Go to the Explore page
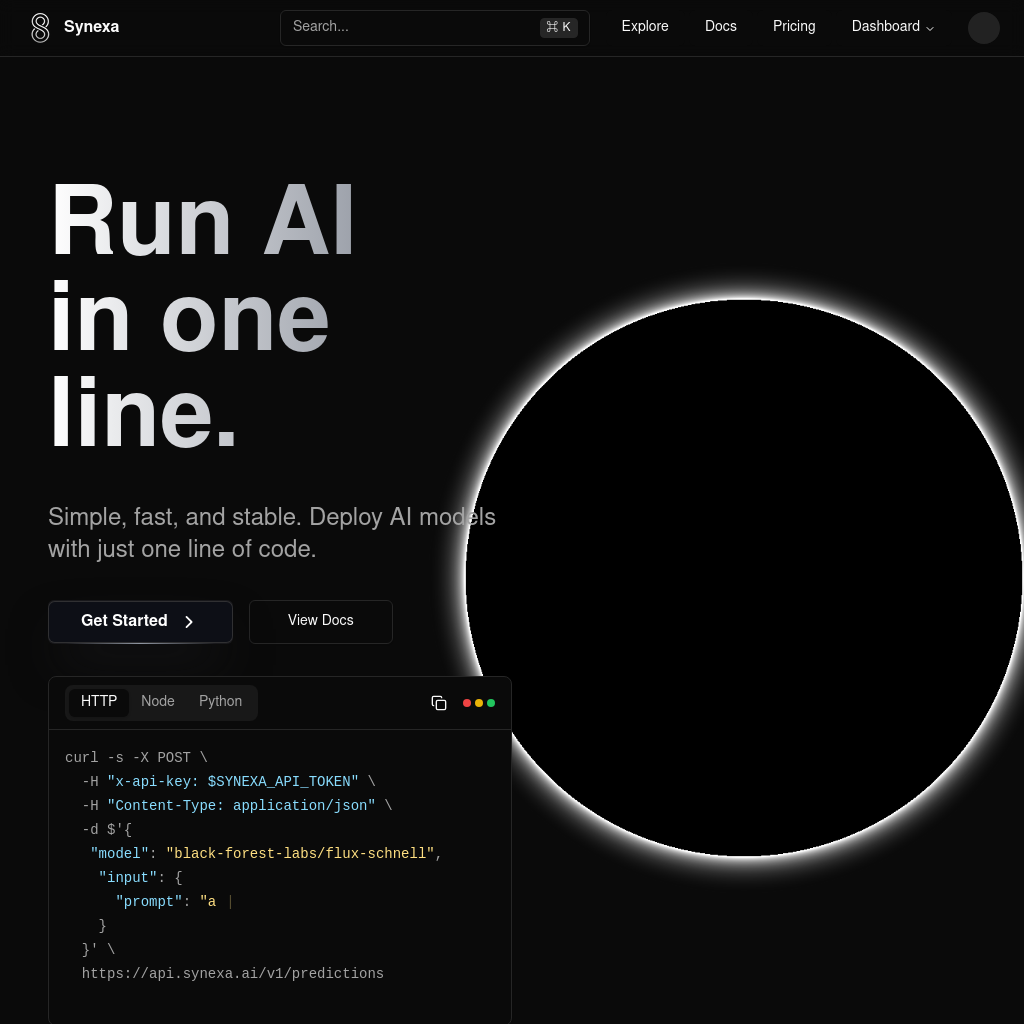The image size is (1024, 1024). 645,27
